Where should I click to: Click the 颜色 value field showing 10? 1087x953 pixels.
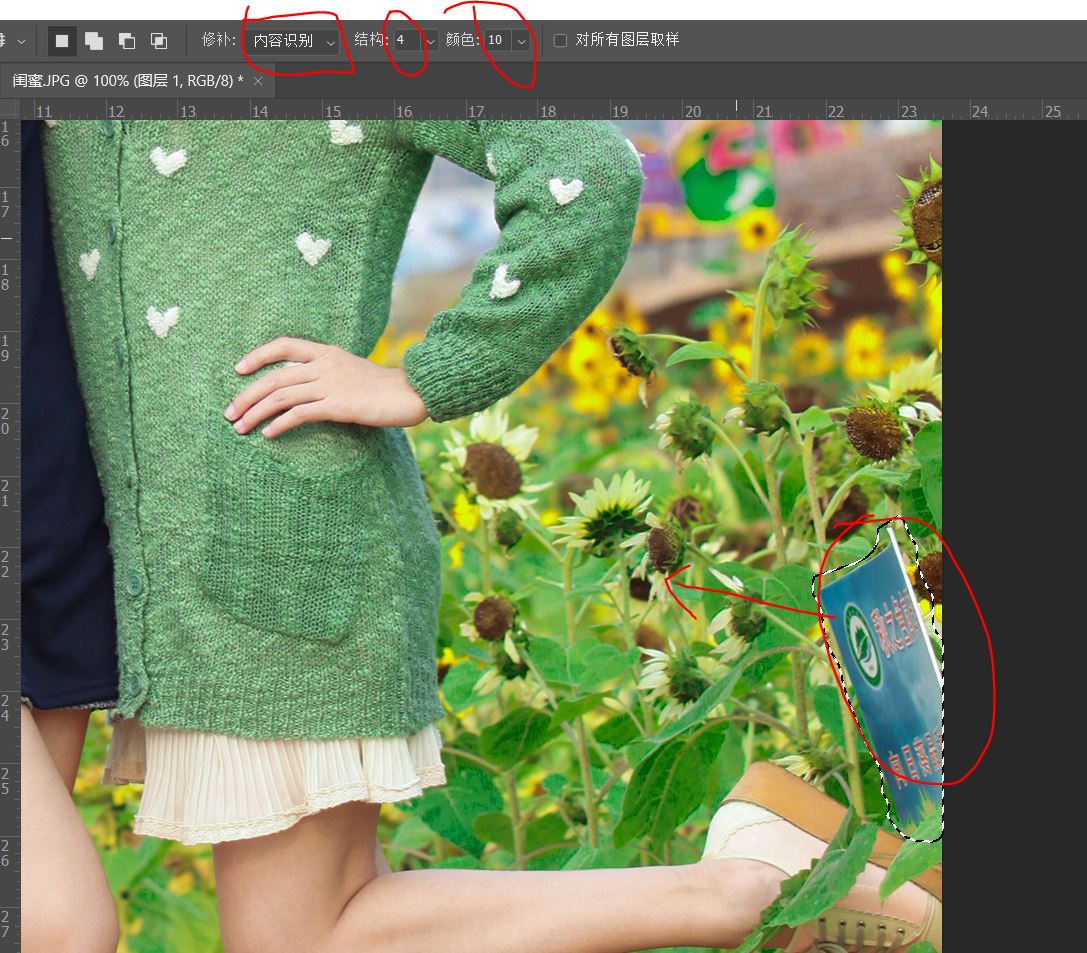pyautogui.click(x=498, y=40)
